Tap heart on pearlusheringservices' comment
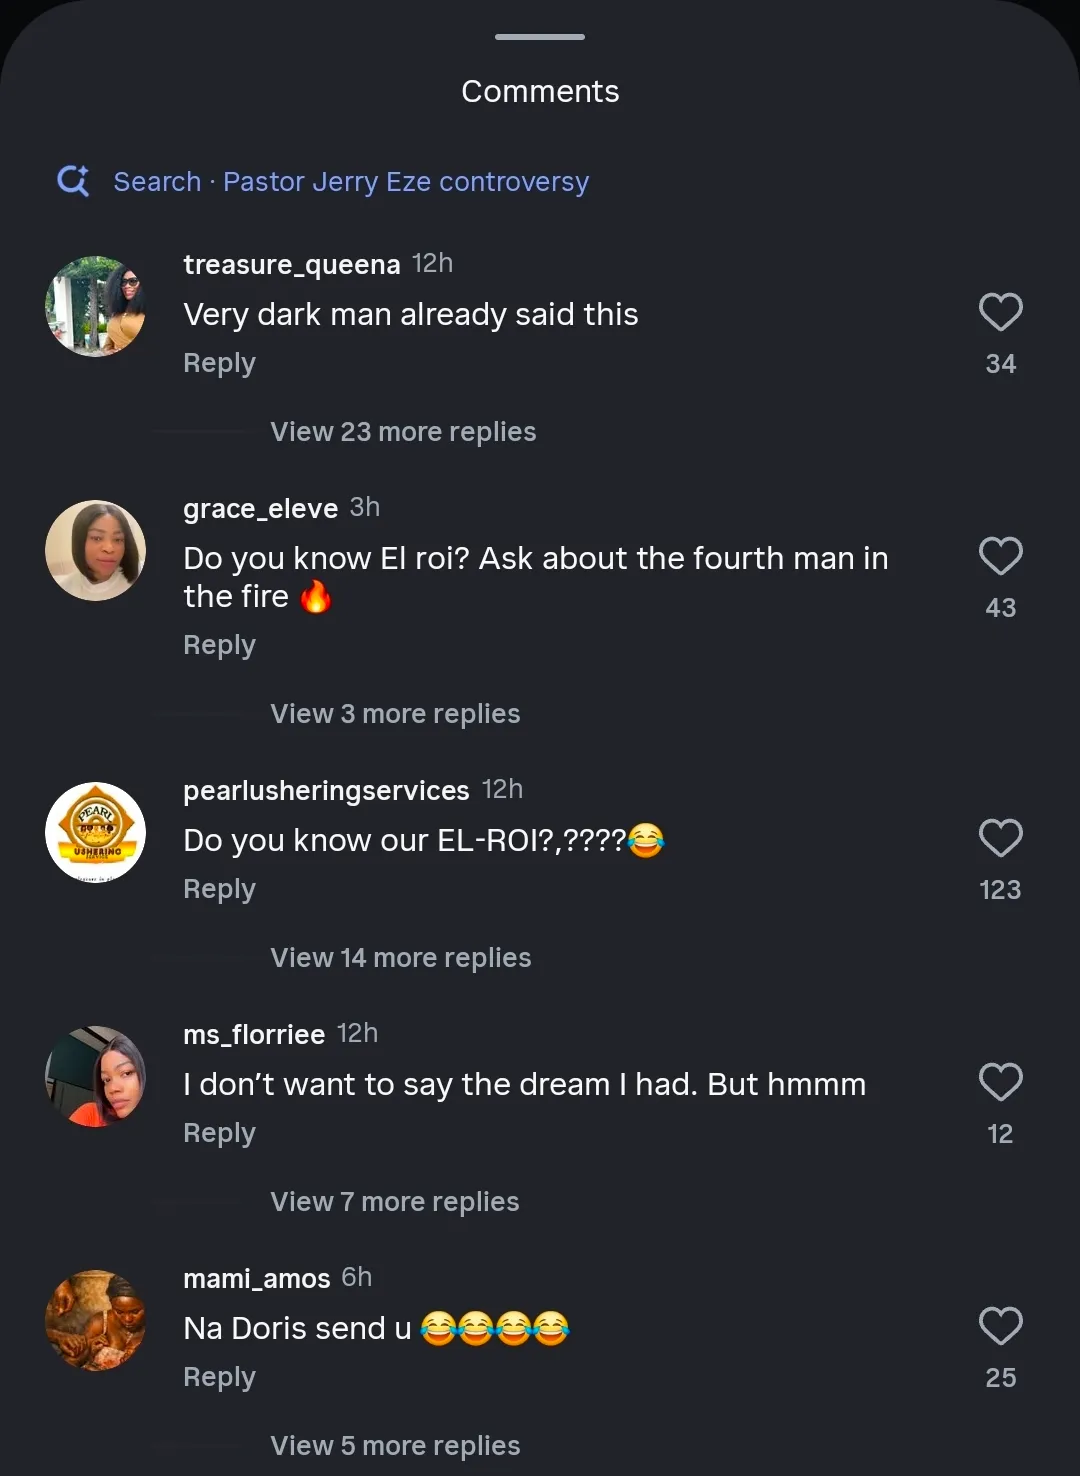 click(1000, 838)
